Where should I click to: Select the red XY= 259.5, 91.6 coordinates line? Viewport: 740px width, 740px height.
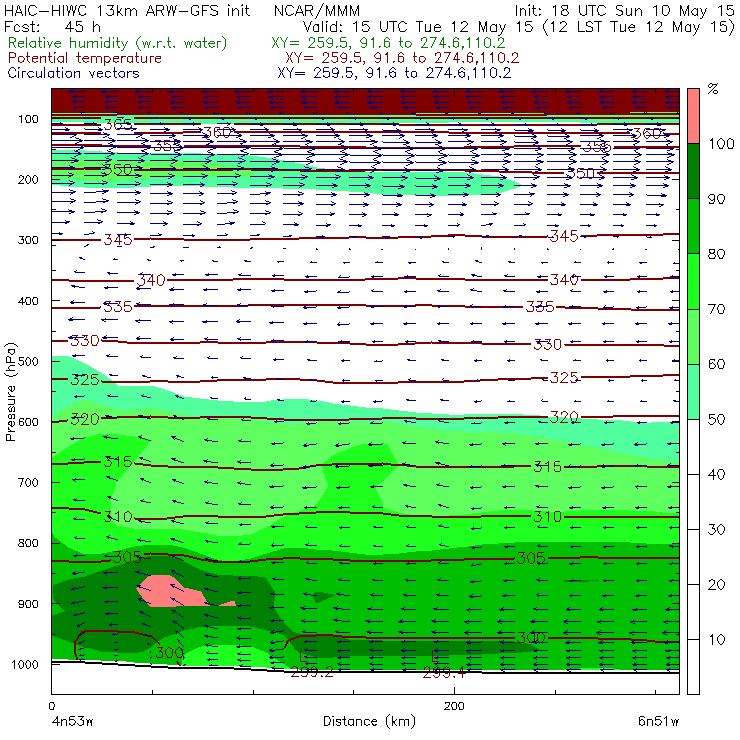[x=402, y=58]
